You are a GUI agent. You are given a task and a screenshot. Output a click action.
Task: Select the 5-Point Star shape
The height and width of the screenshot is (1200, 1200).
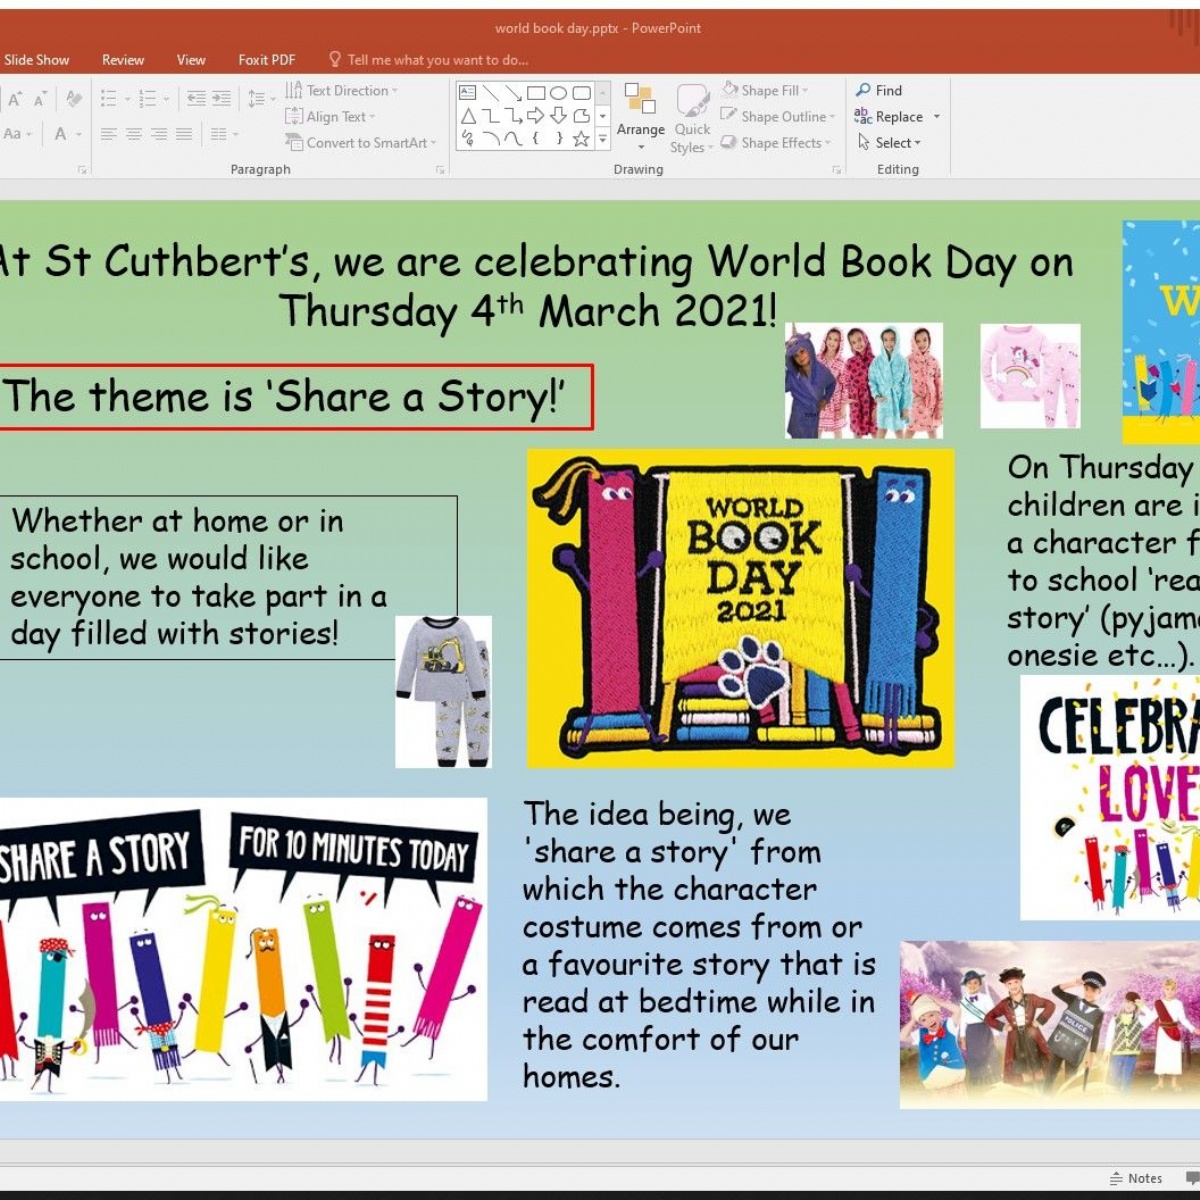(581, 139)
